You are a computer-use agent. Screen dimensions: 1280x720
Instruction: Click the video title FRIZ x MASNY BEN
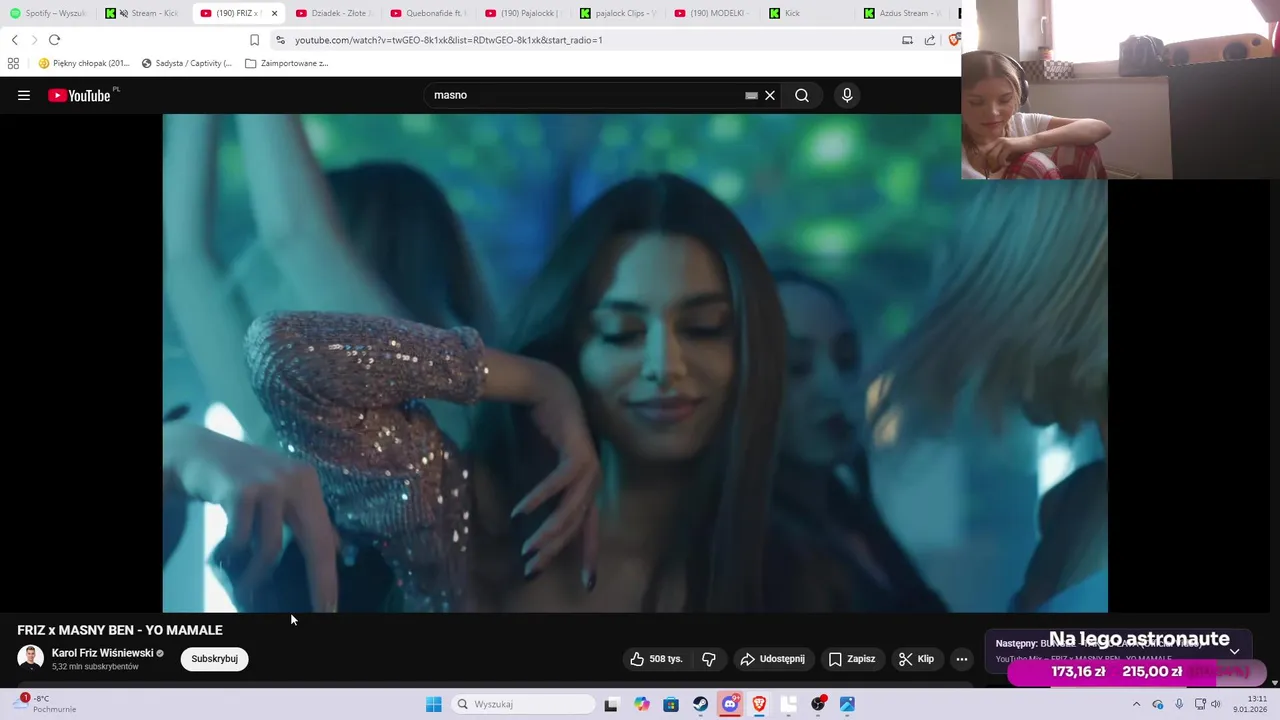tap(120, 630)
